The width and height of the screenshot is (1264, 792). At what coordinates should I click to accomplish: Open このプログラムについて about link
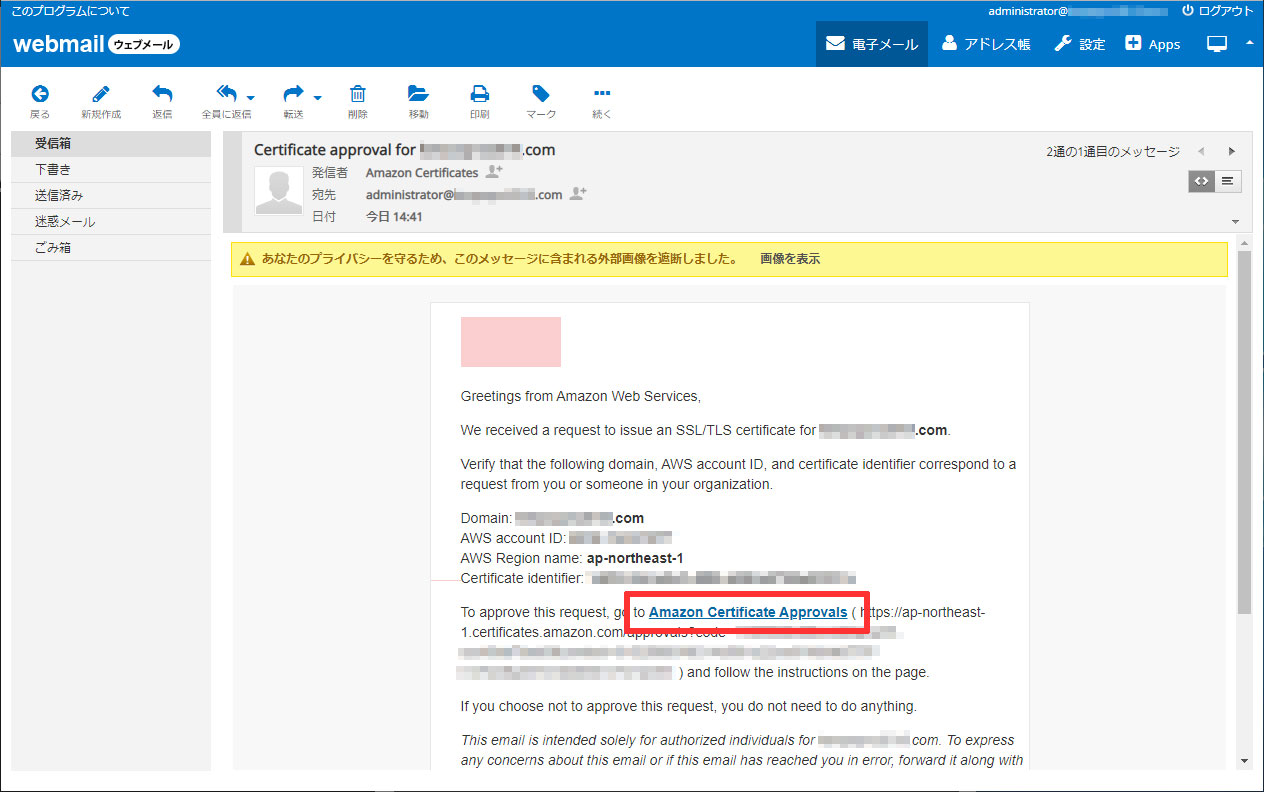[70, 11]
